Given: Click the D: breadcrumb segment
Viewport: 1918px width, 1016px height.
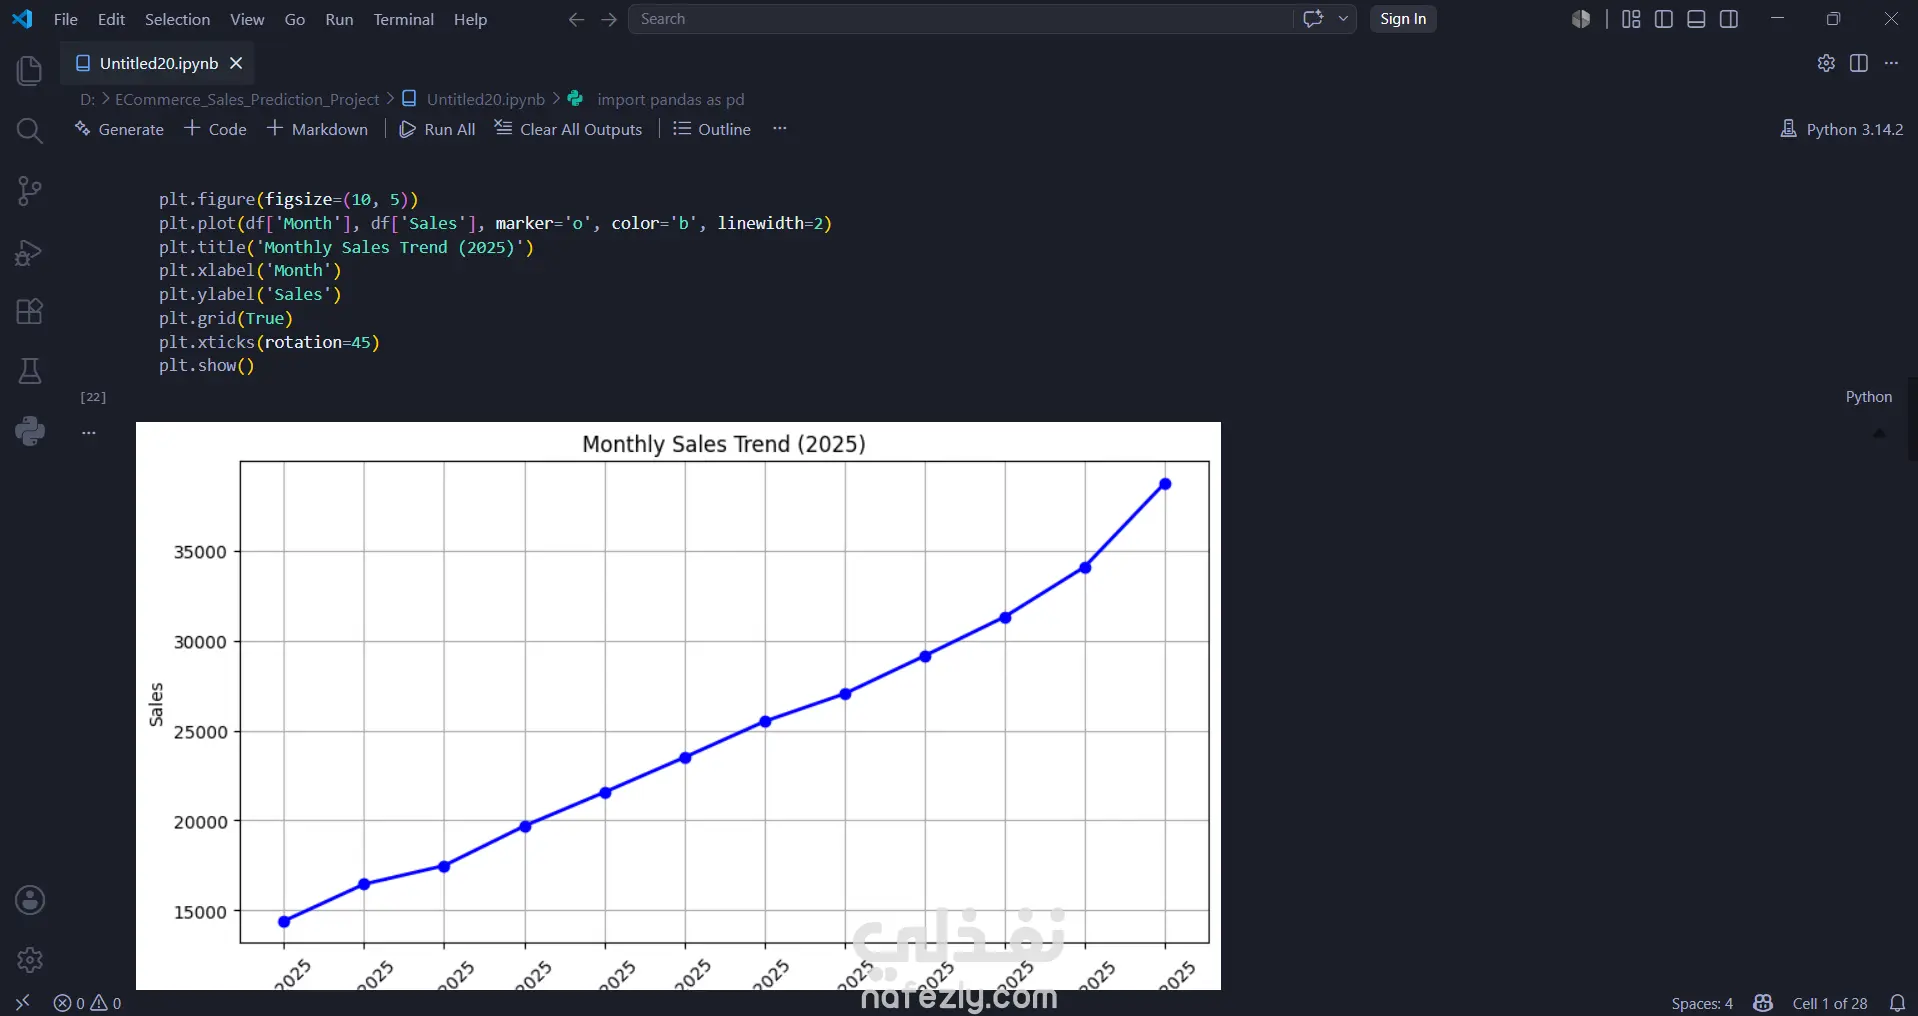Looking at the screenshot, I should pos(88,99).
